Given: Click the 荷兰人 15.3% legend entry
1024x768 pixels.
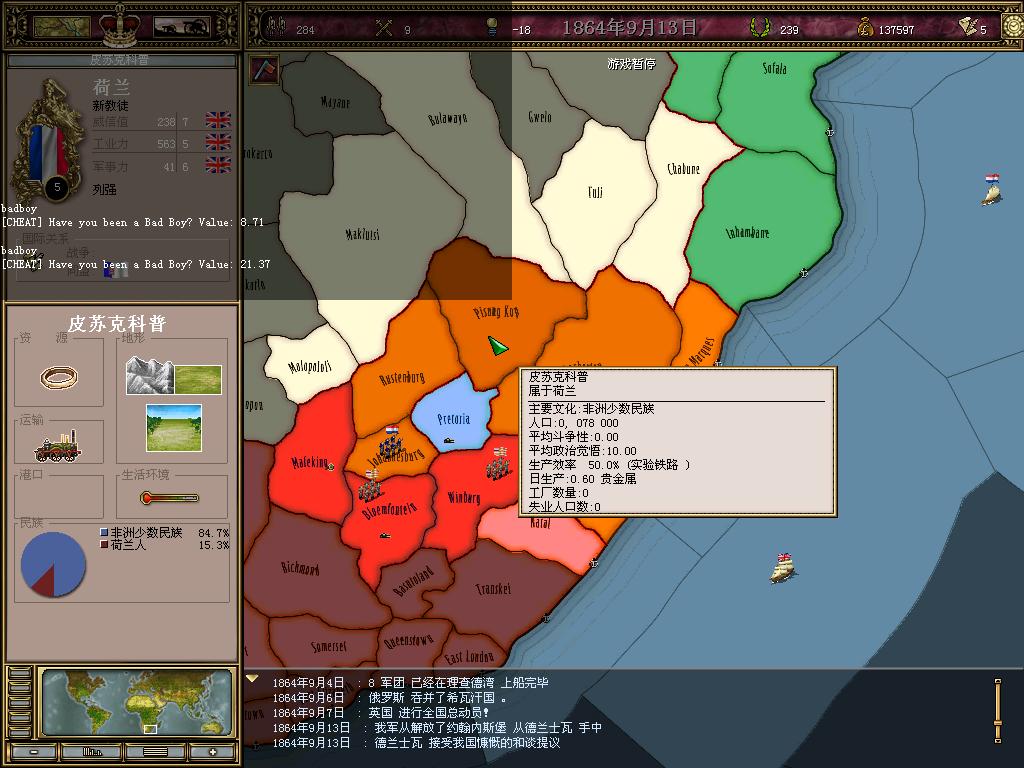Looking at the screenshot, I should tap(165, 545).
